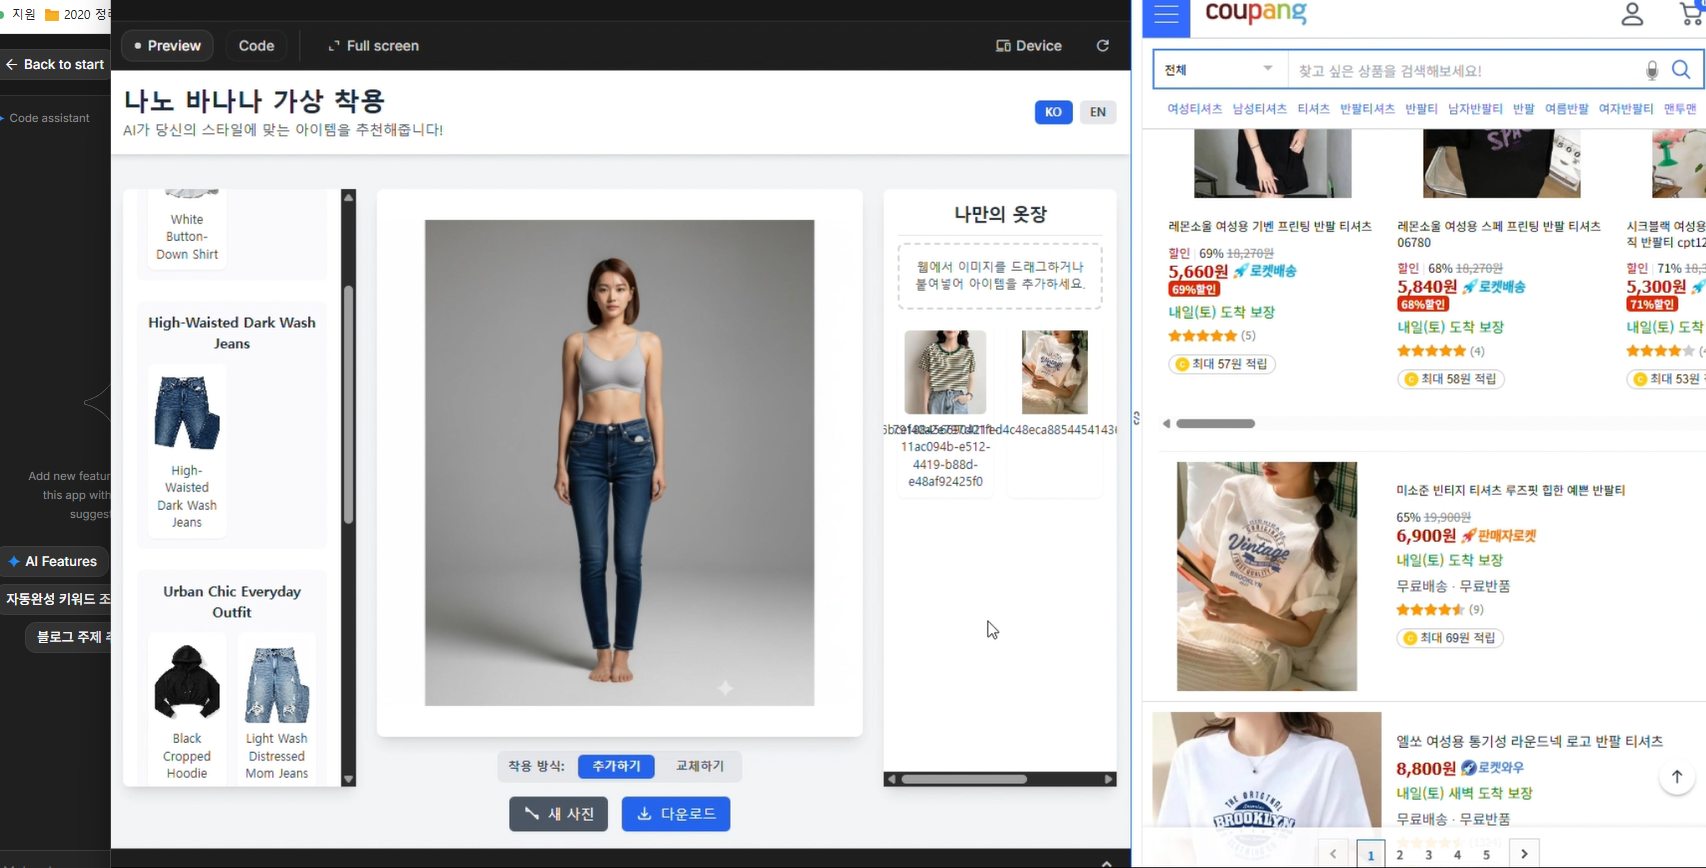This screenshot has width=1706, height=868.
Task: Click in the Coupang search input field
Action: pos(1465,70)
